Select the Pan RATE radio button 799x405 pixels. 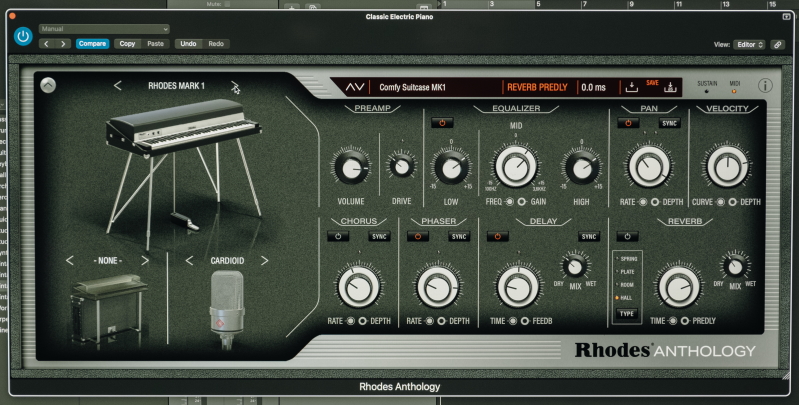[643, 202]
